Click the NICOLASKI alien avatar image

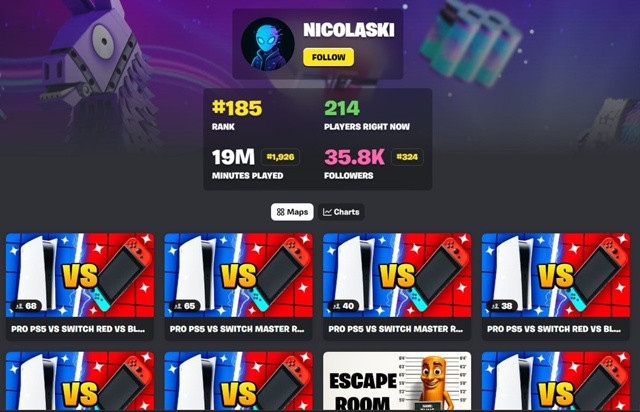point(267,44)
